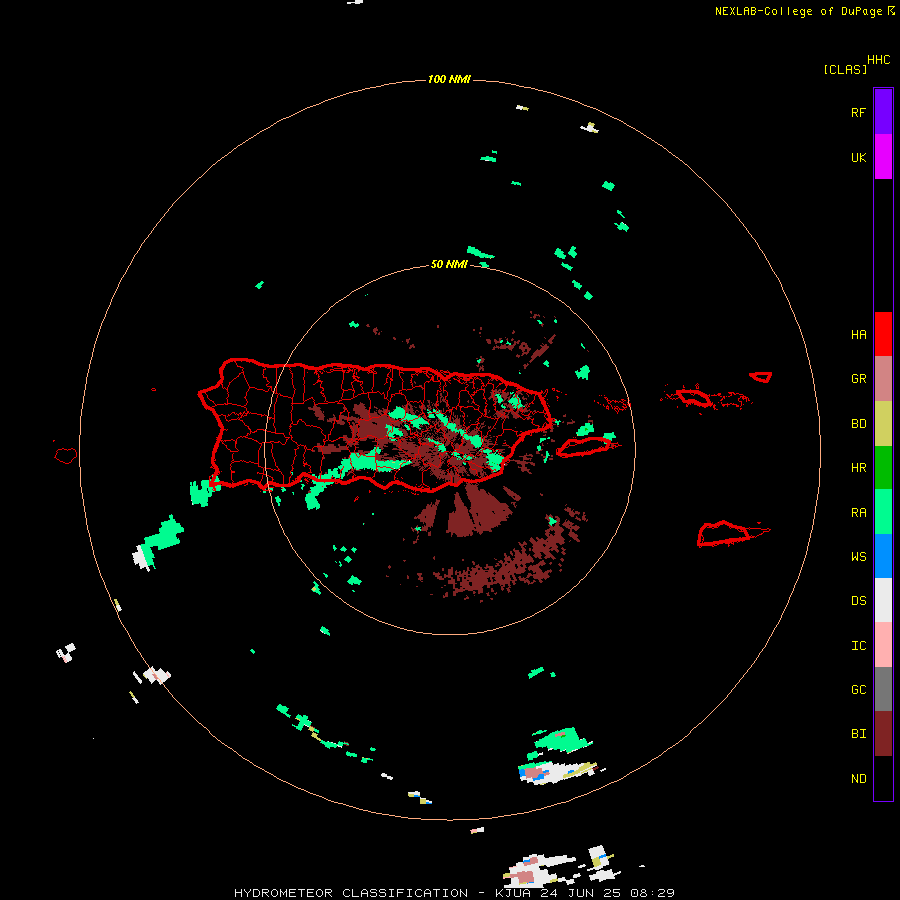Image resolution: width=900 pixels, height=900 pixels.
Task: Click the DS white legend swatch
Action: [883, 600]
